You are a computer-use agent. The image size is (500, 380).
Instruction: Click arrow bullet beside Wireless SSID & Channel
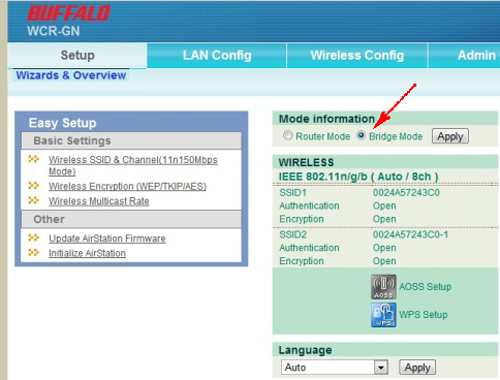(33, 159)
